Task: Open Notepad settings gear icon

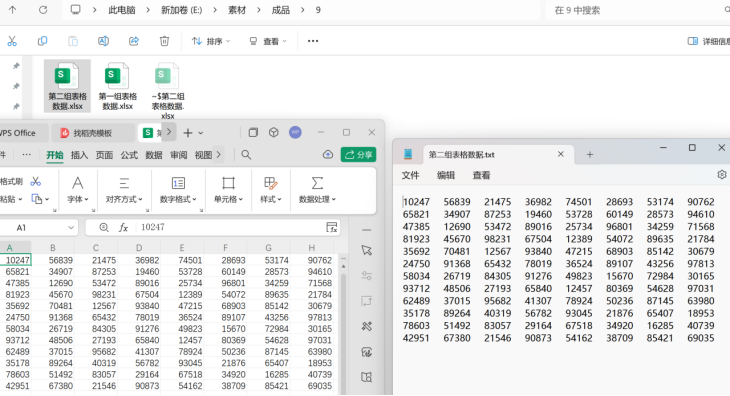Action: (722, 175)
